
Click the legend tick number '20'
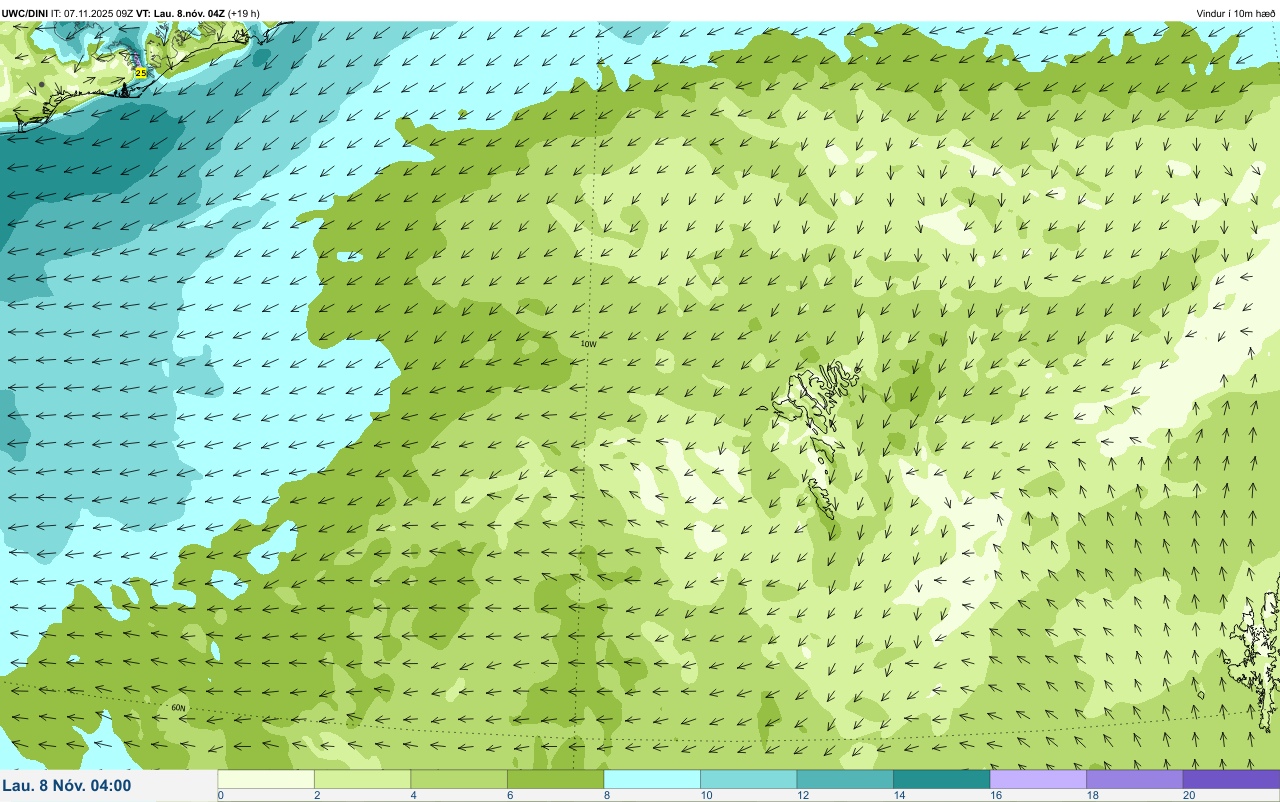pyautogui.click(x=1189, y=795)
